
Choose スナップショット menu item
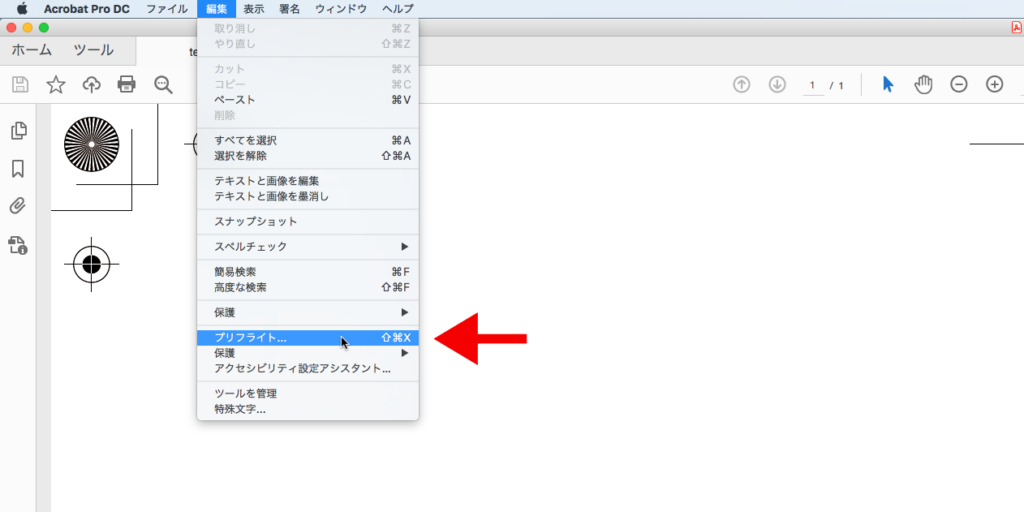click(308, 221)
